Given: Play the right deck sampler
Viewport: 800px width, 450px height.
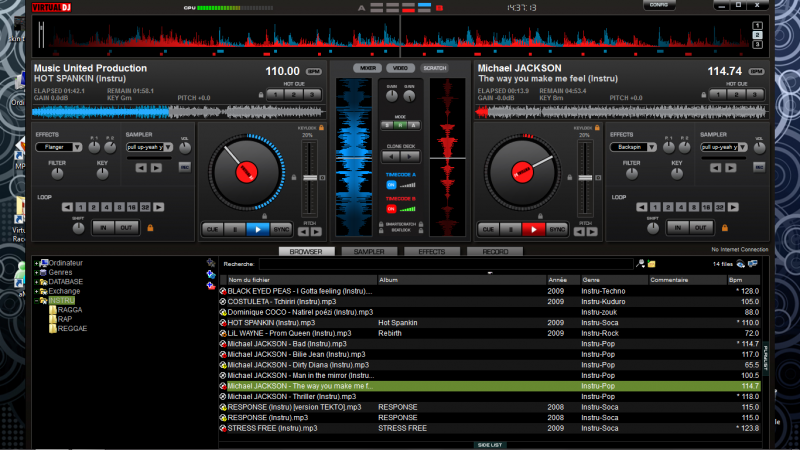Looking at the screenshot, I should point(731,167).
